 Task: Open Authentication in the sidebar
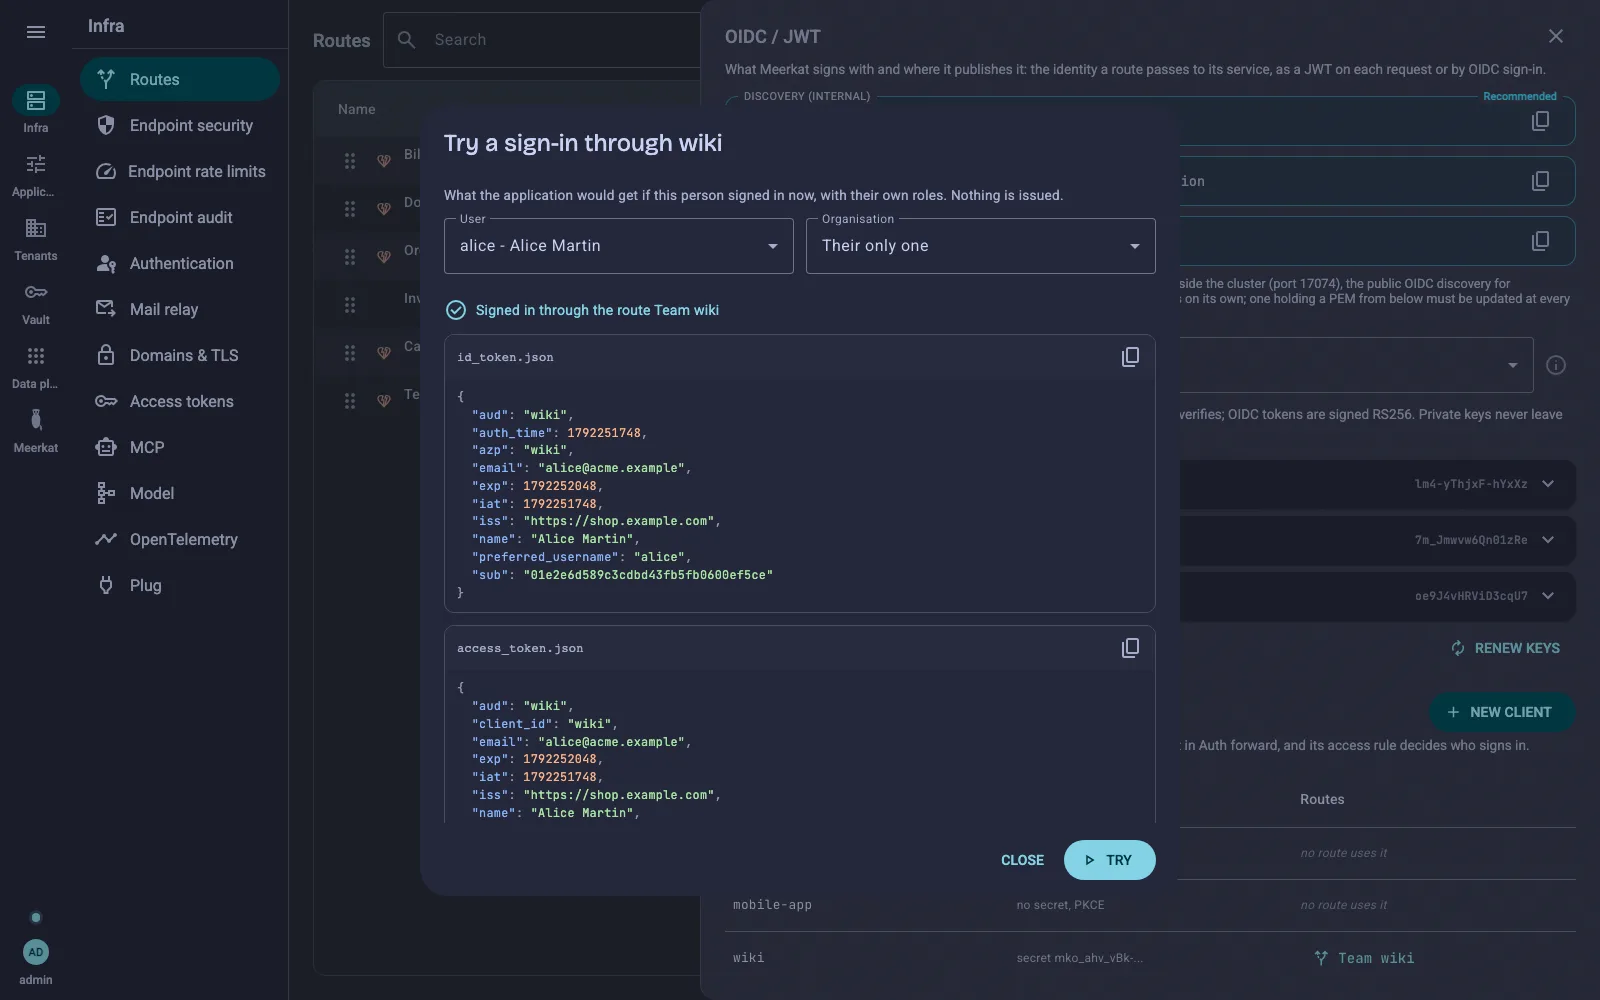pos(180,263)
